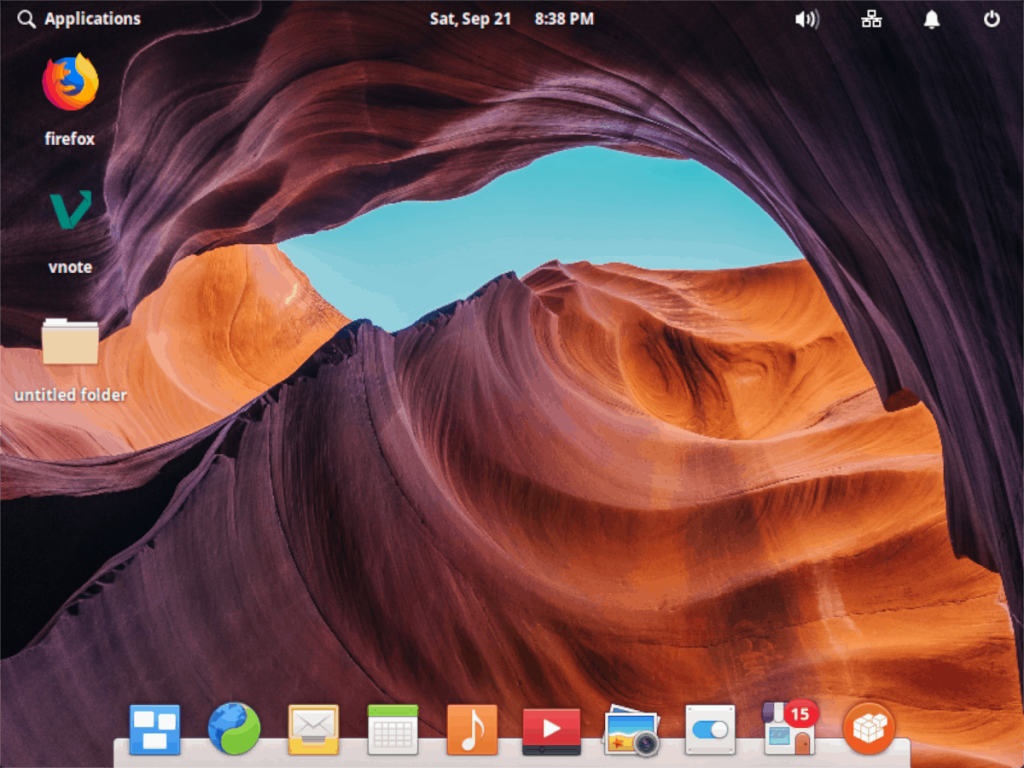1024x768 pixels.
Task: Open the network indicator menu
Action: 870,18
